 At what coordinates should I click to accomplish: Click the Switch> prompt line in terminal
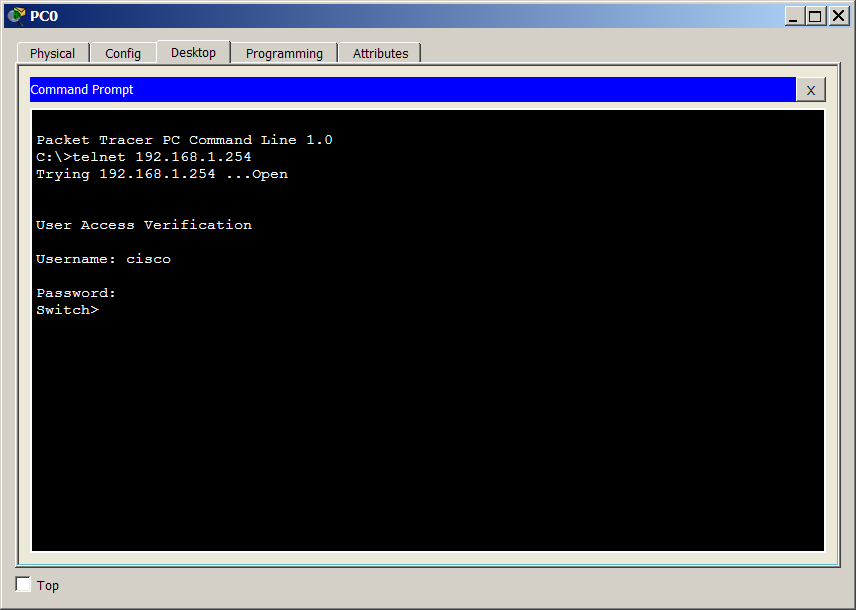[68, 310]
